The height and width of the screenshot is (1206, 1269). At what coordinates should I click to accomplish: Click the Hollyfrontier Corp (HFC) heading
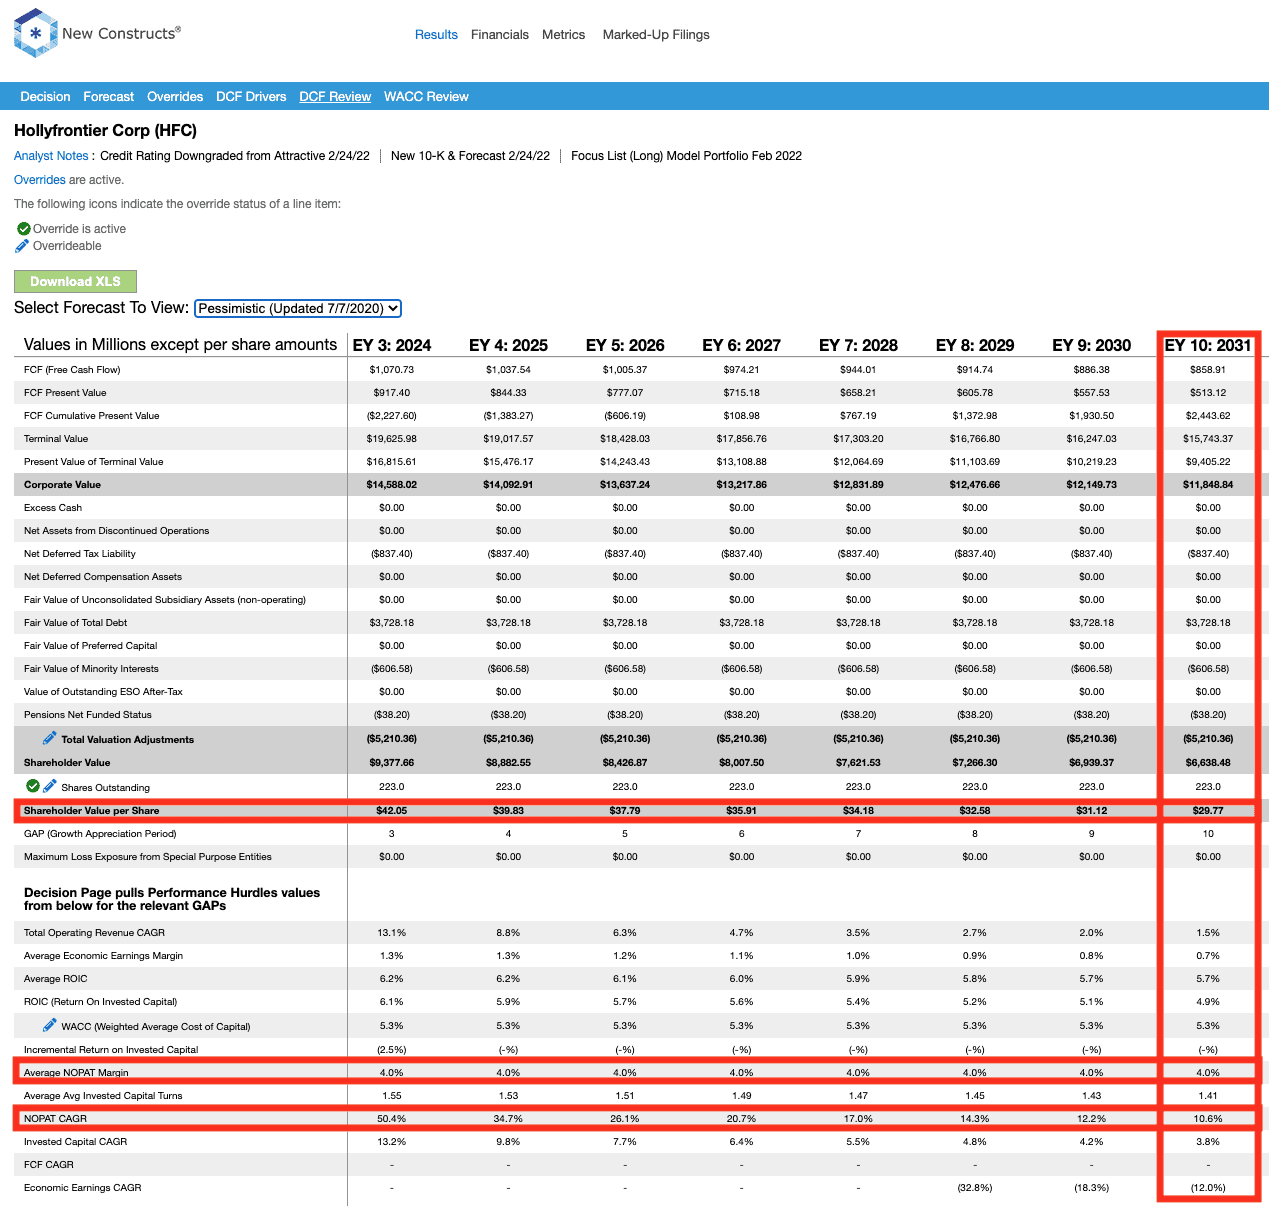(105, 131)
